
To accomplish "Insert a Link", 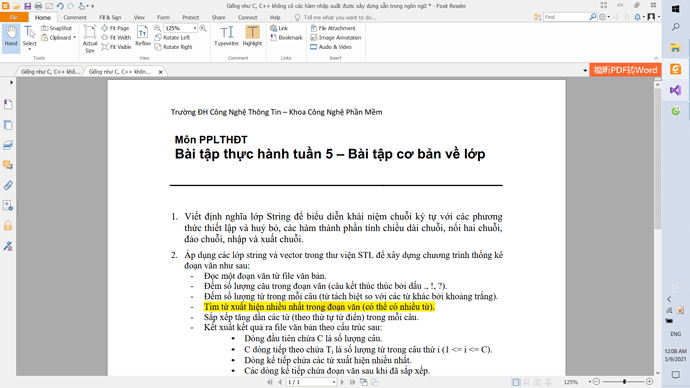I will pyautogui.click(x=279, y=28).
